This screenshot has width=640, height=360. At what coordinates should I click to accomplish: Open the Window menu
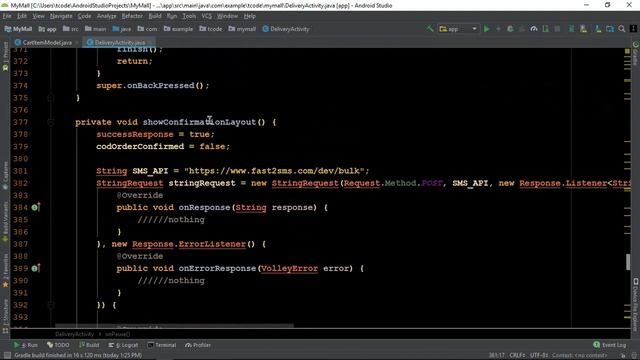(227, 16)
